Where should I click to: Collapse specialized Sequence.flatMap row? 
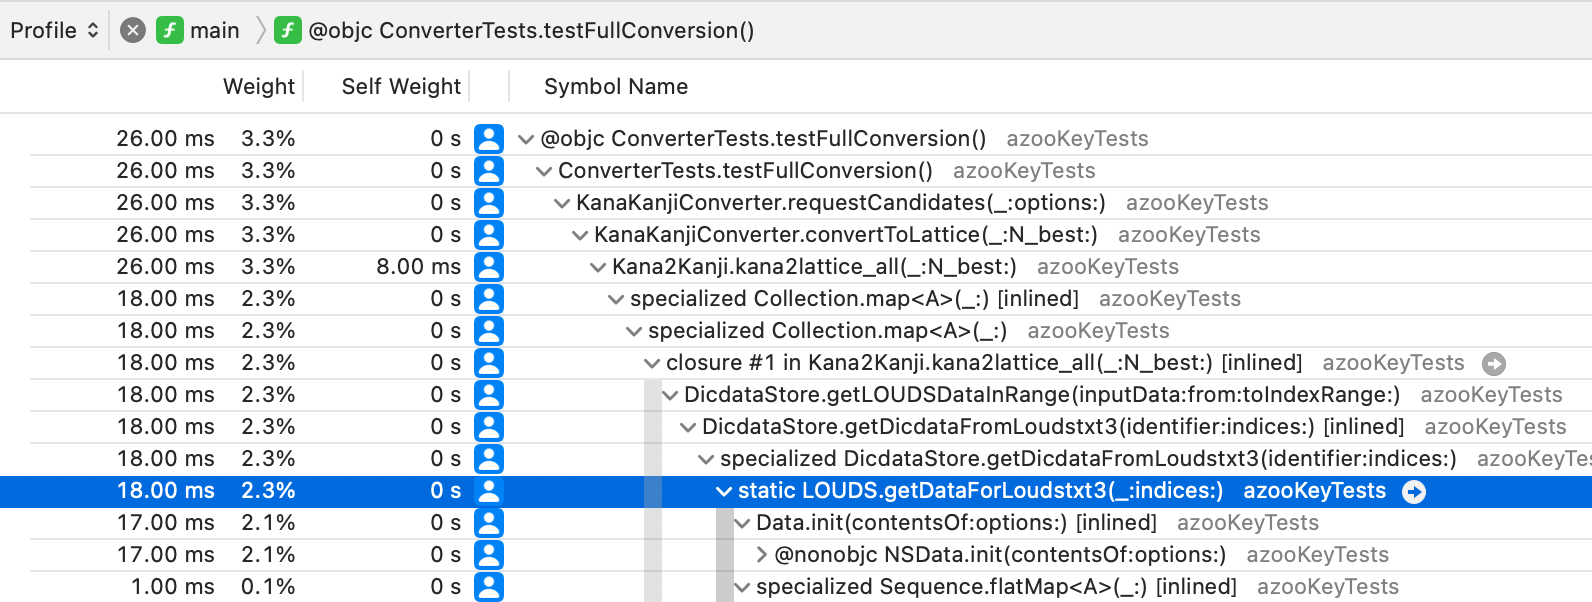click(x=742, y=587)
